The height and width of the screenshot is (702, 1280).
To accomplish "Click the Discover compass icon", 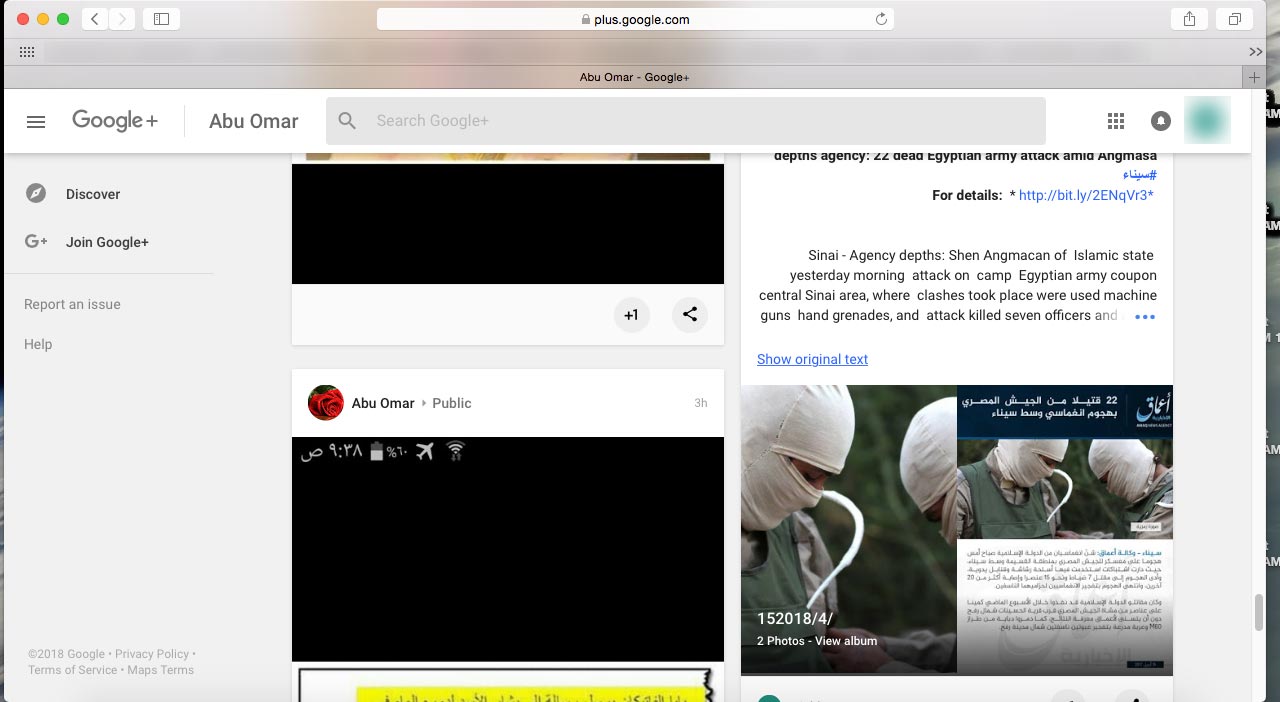I will coord(36,194).
